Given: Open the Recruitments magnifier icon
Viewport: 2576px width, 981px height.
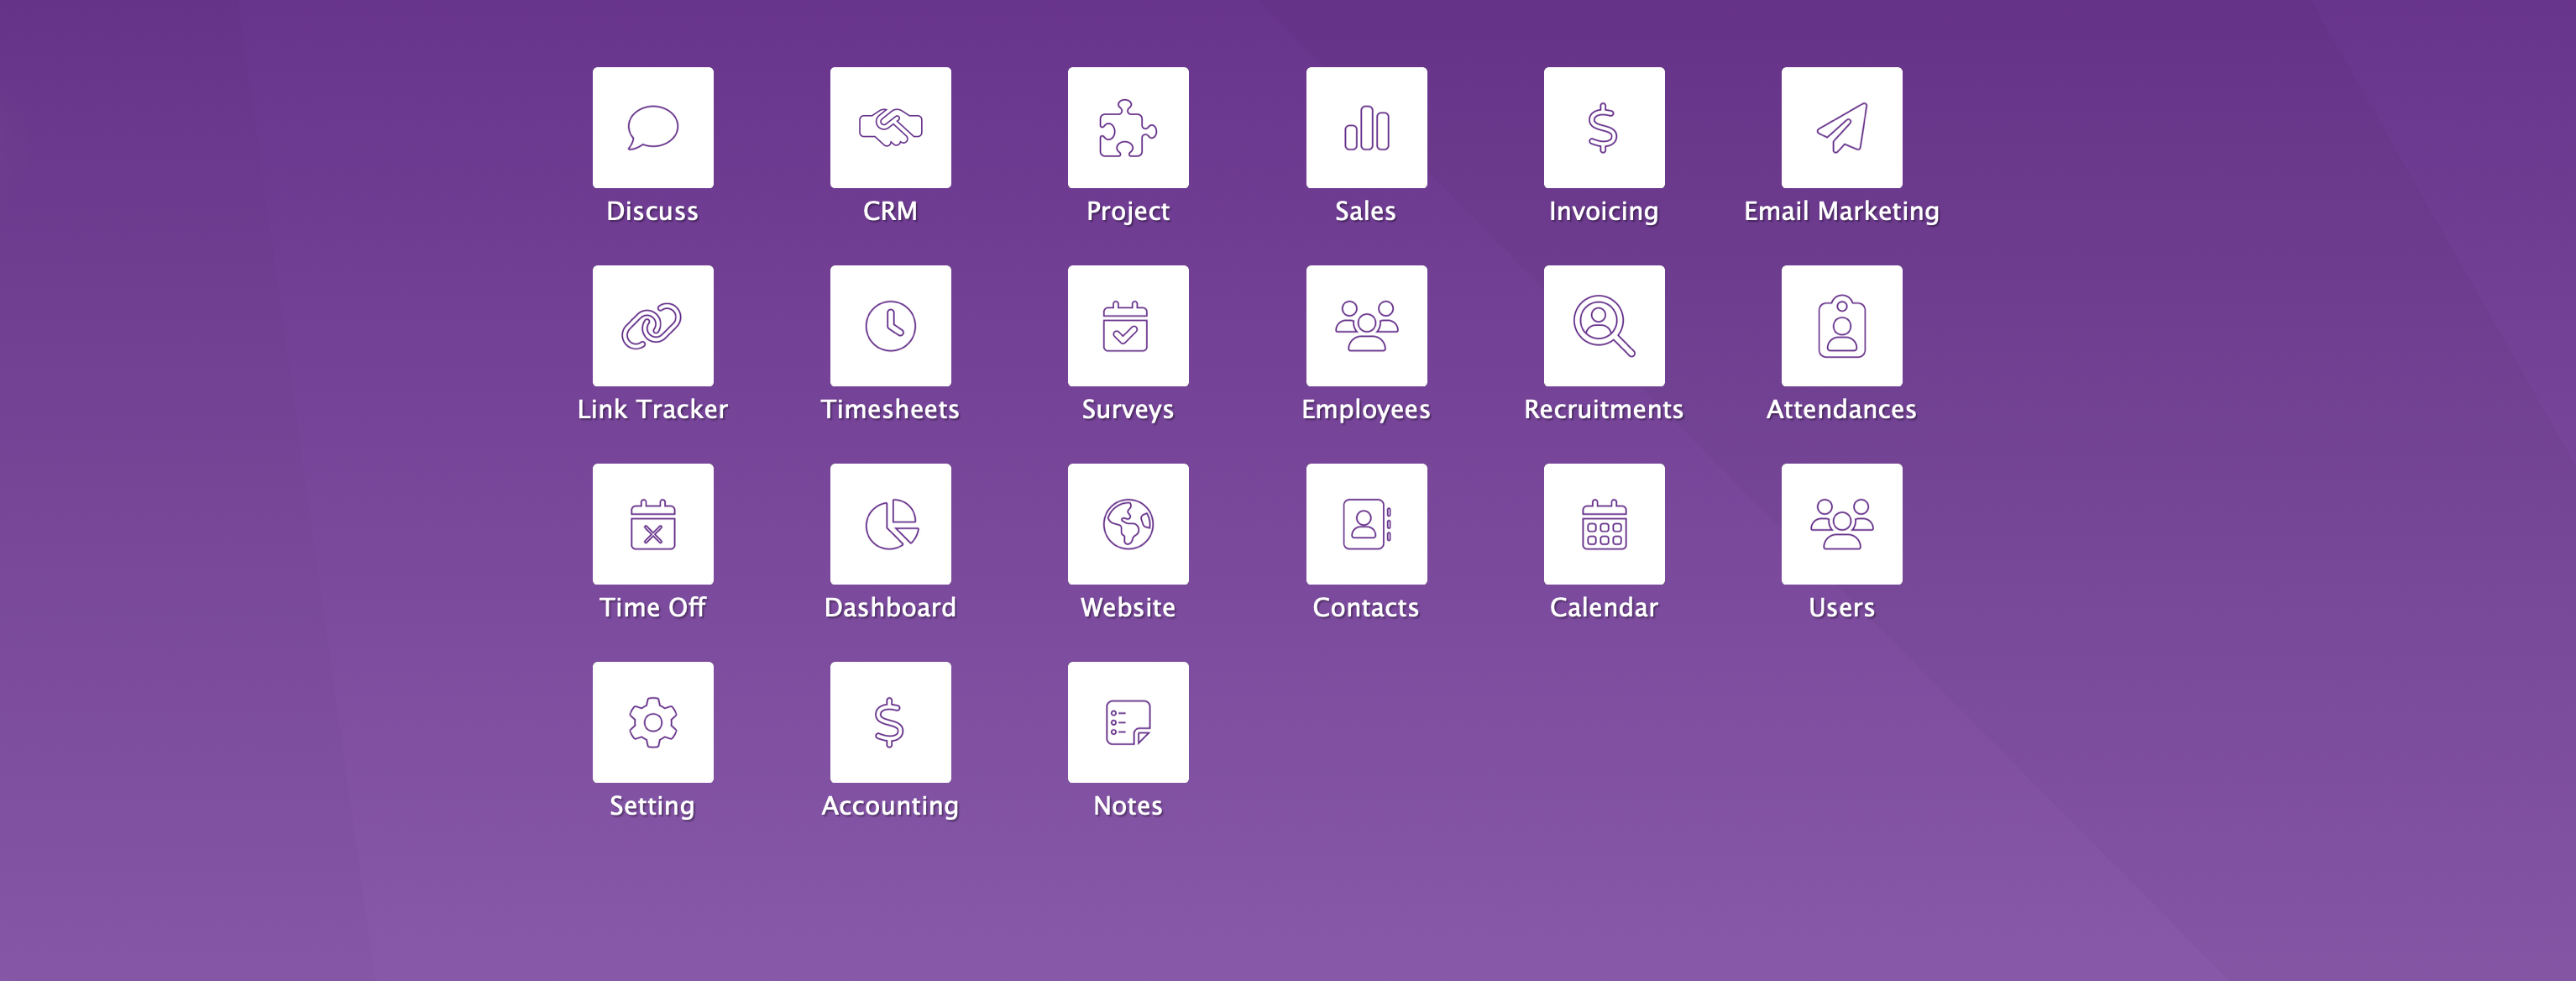Looking at the screenshot, I should click(1604, 325).
